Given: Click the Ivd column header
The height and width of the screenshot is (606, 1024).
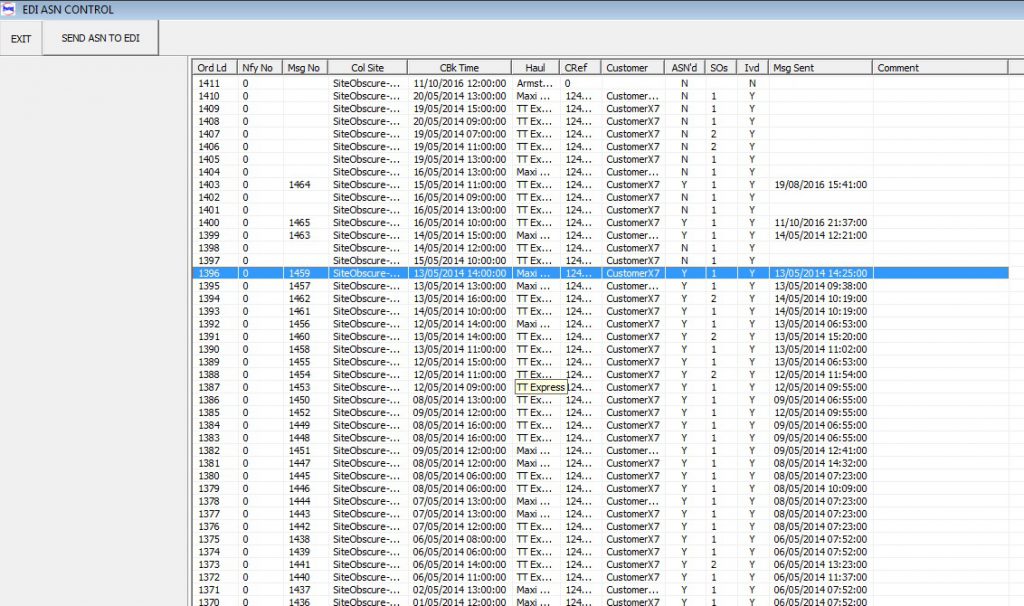Looking at the screenshot, I should [x=751, y=68].
